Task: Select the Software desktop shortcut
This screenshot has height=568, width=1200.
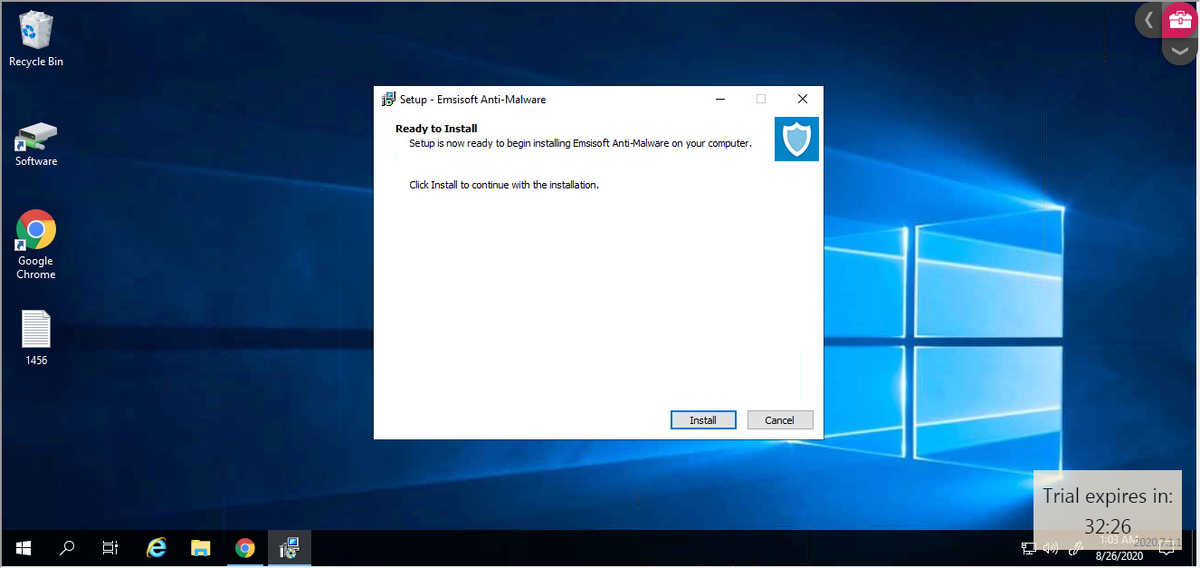Action: [x=36, y=144]
